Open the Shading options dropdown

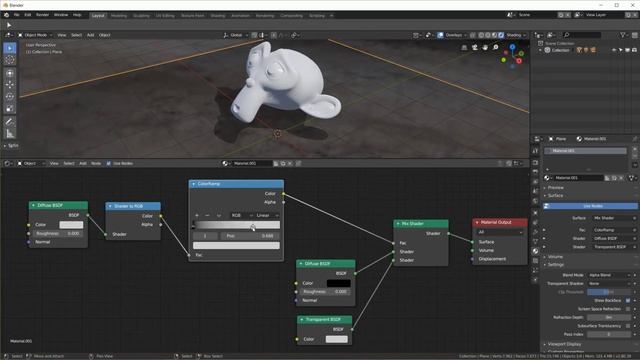(516, 35)
